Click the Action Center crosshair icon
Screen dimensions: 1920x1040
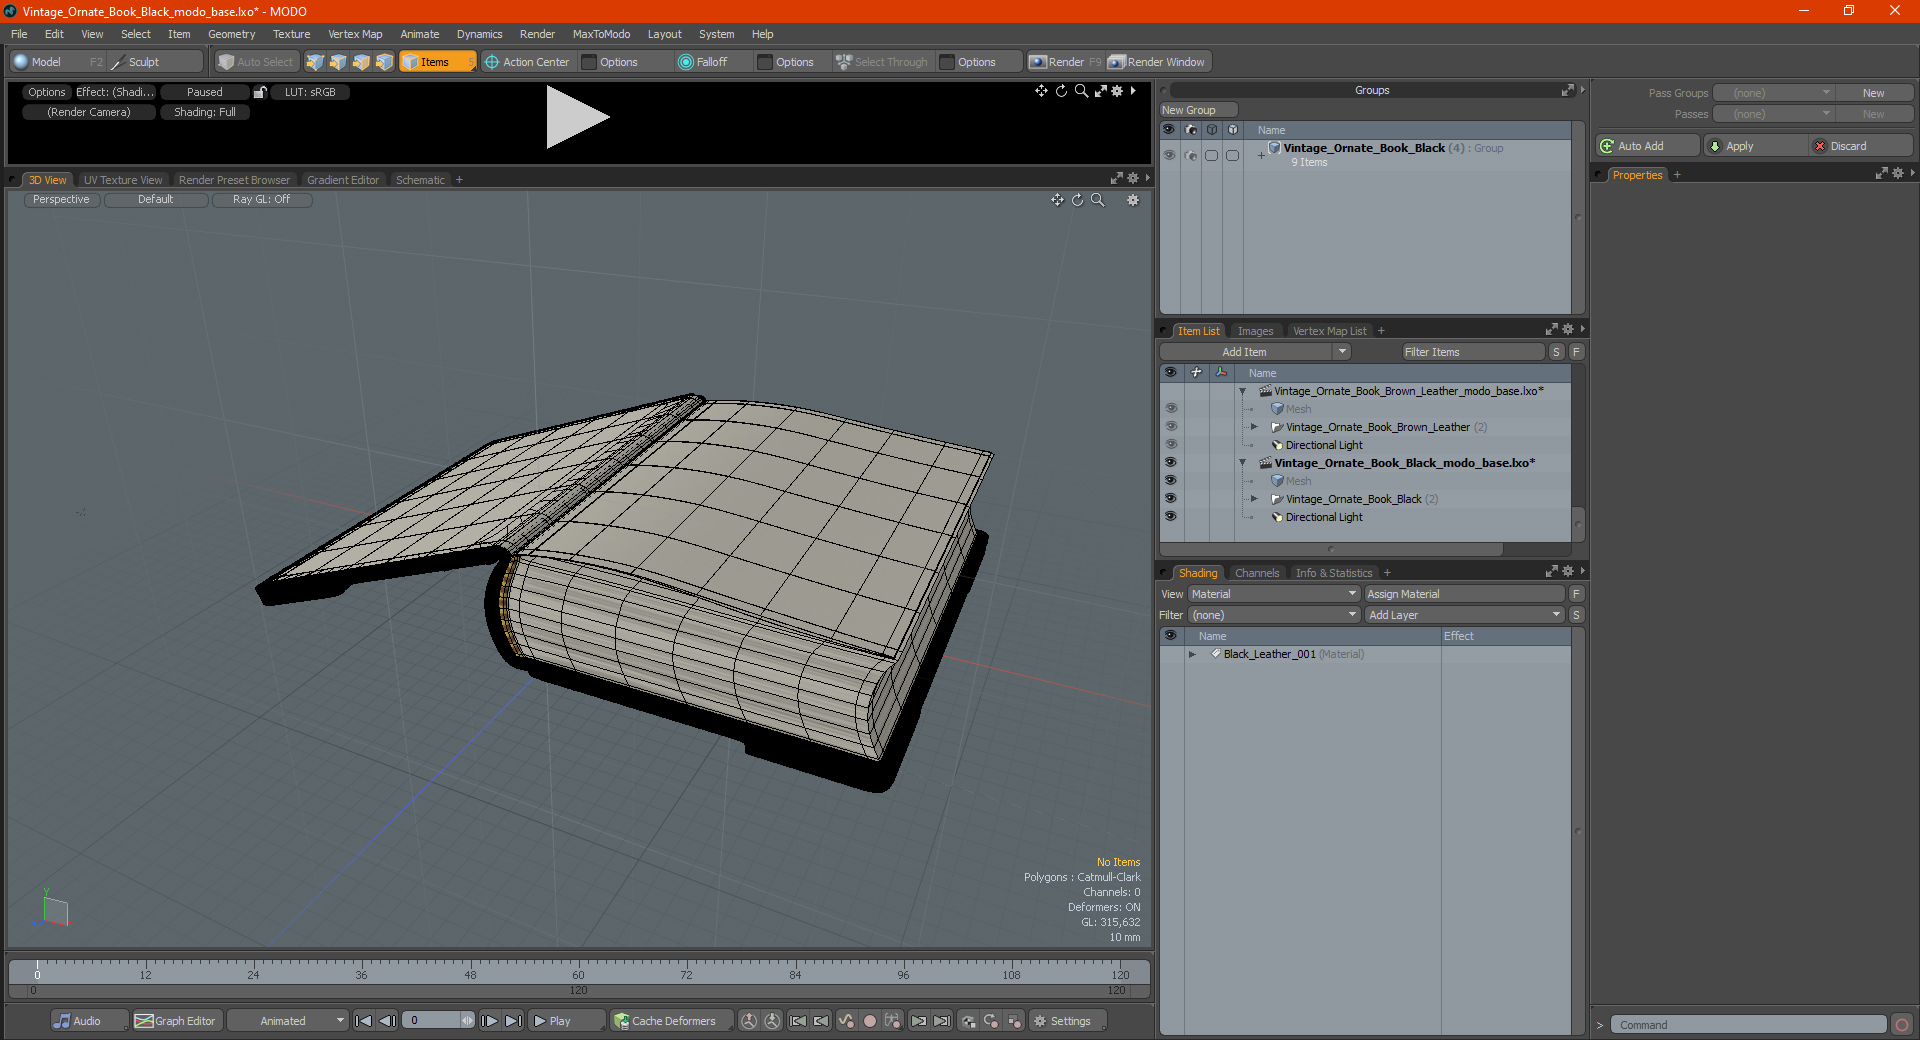(492, 62)
